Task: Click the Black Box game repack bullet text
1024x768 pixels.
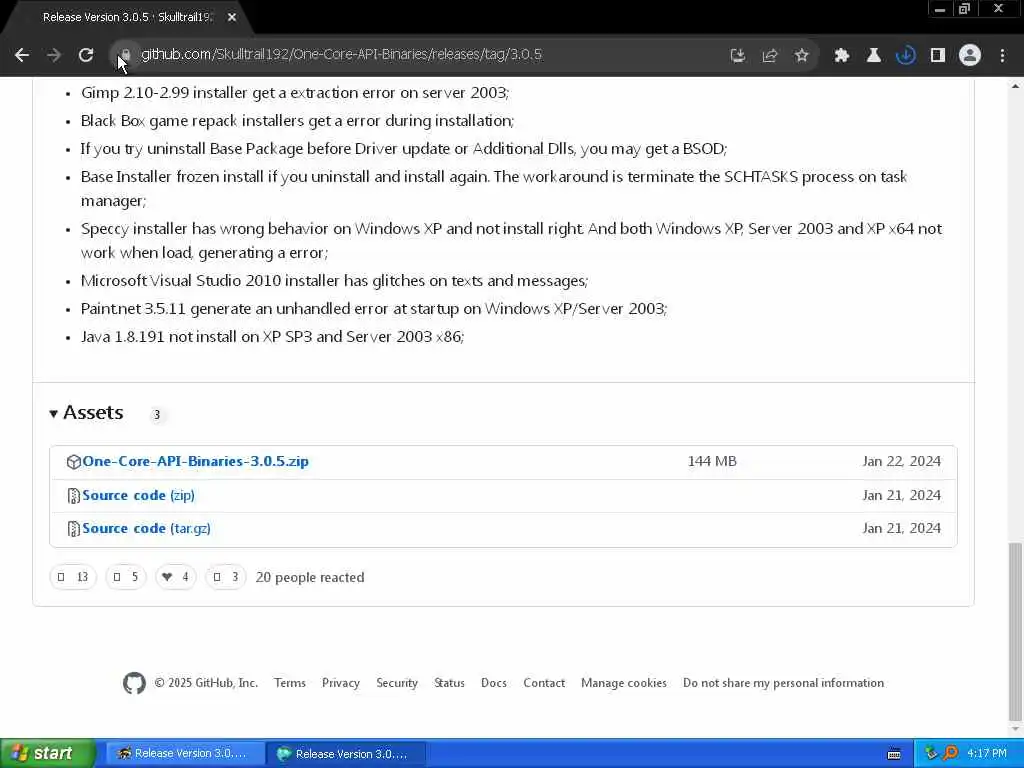Action: pos(297,121)
